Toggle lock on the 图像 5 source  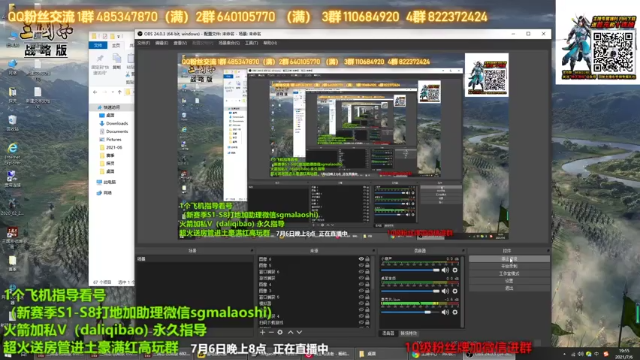pos(367,265)
